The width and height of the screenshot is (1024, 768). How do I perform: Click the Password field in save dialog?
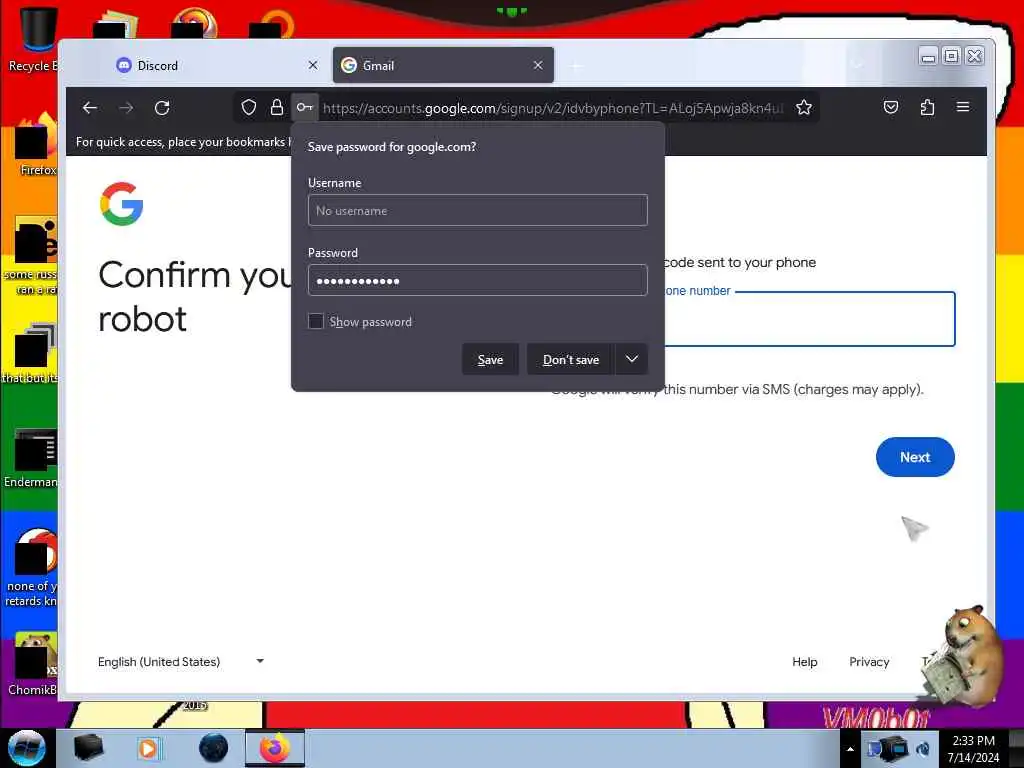pyautogui.click(x=478, y=280)
